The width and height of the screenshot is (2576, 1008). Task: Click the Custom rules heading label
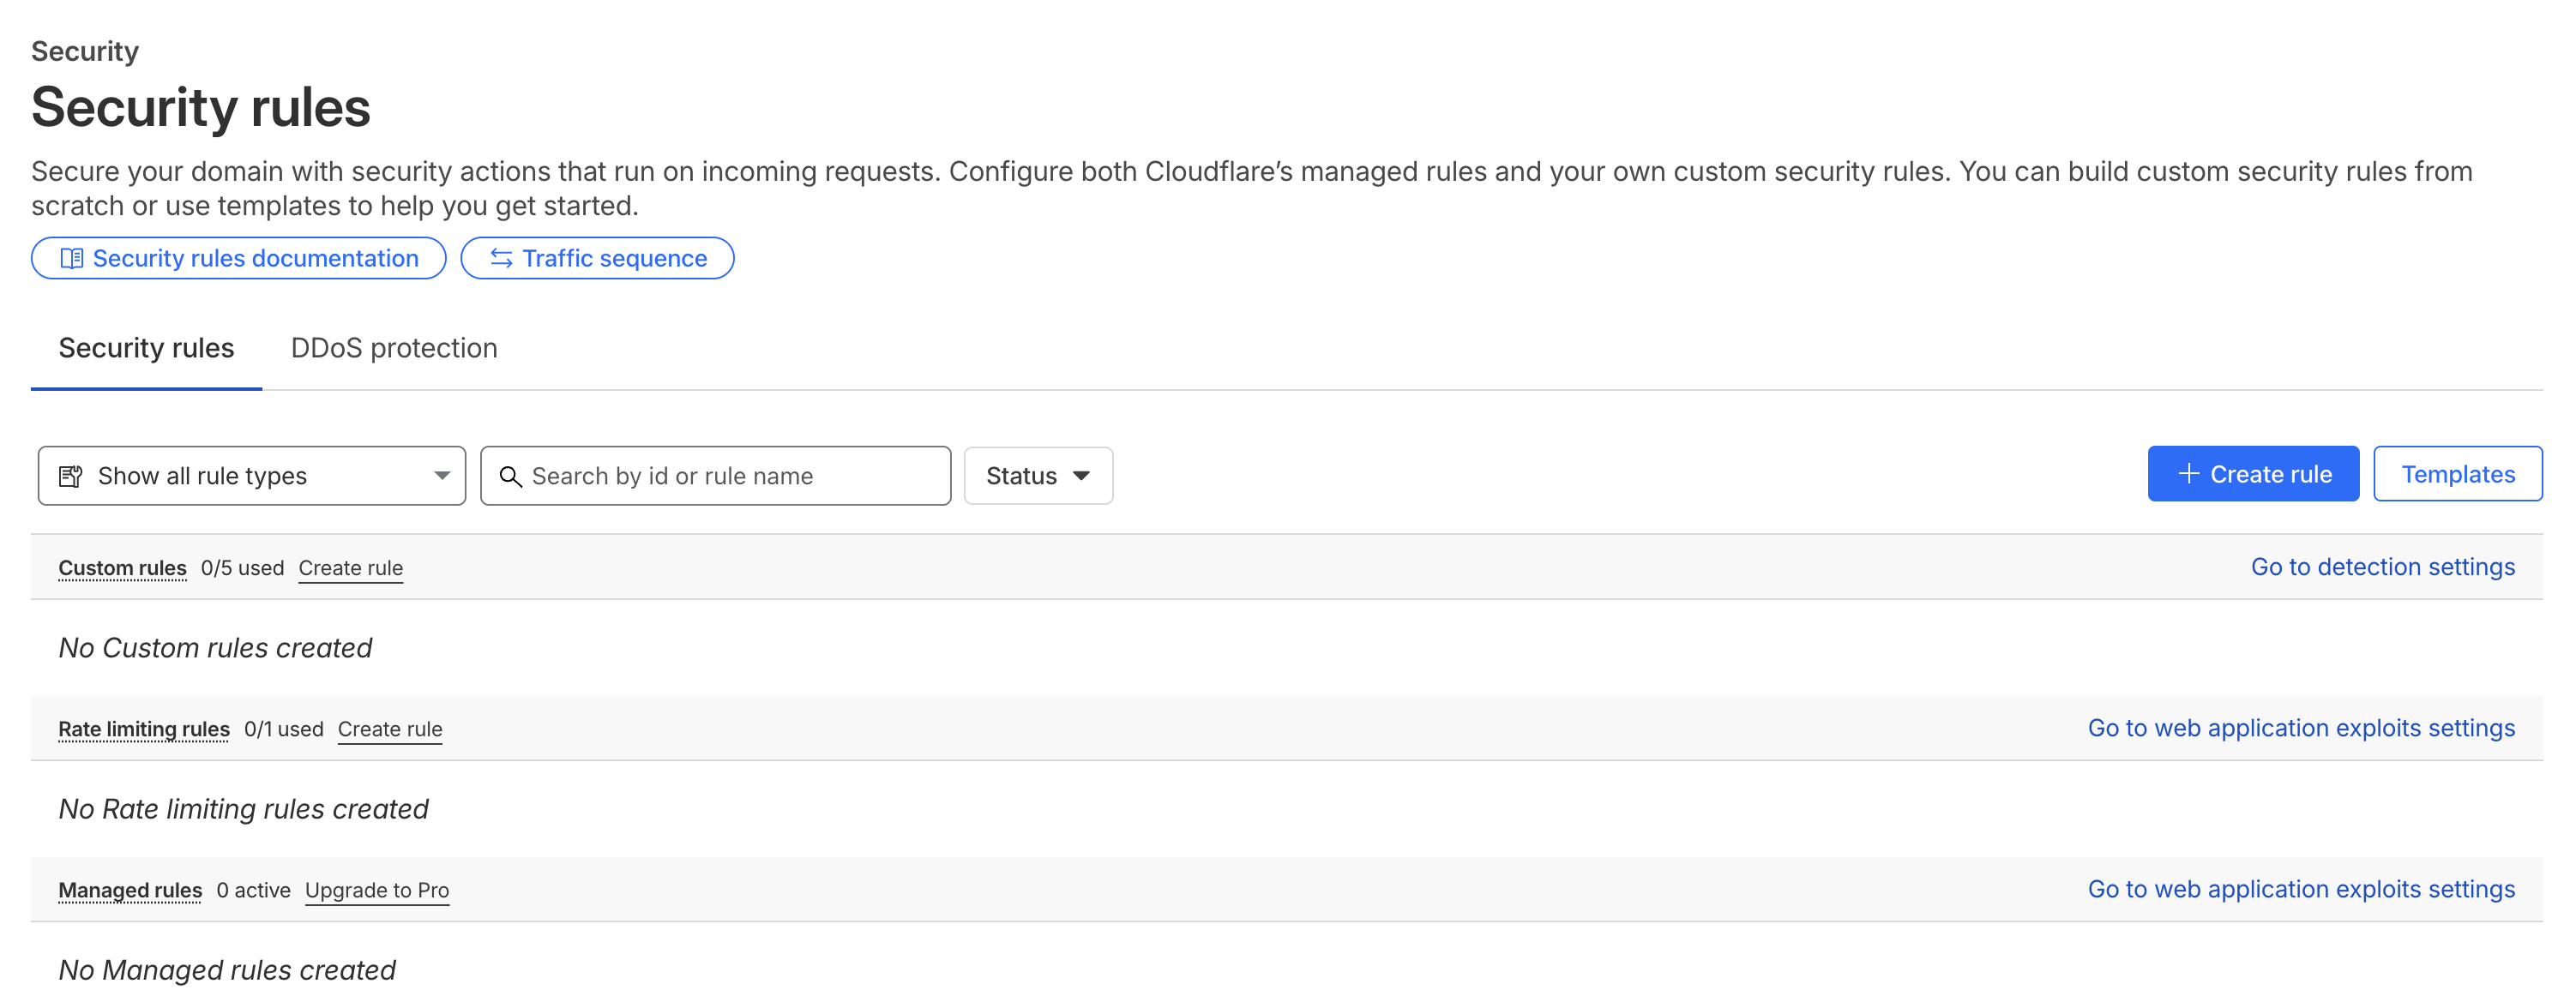122,568
